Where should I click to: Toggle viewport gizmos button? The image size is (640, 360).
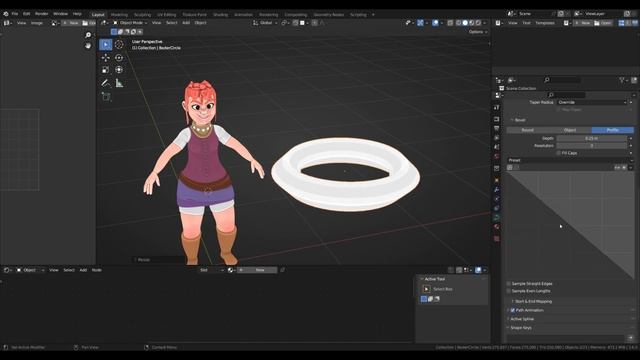pyautogui.click(x=420, y=23)
